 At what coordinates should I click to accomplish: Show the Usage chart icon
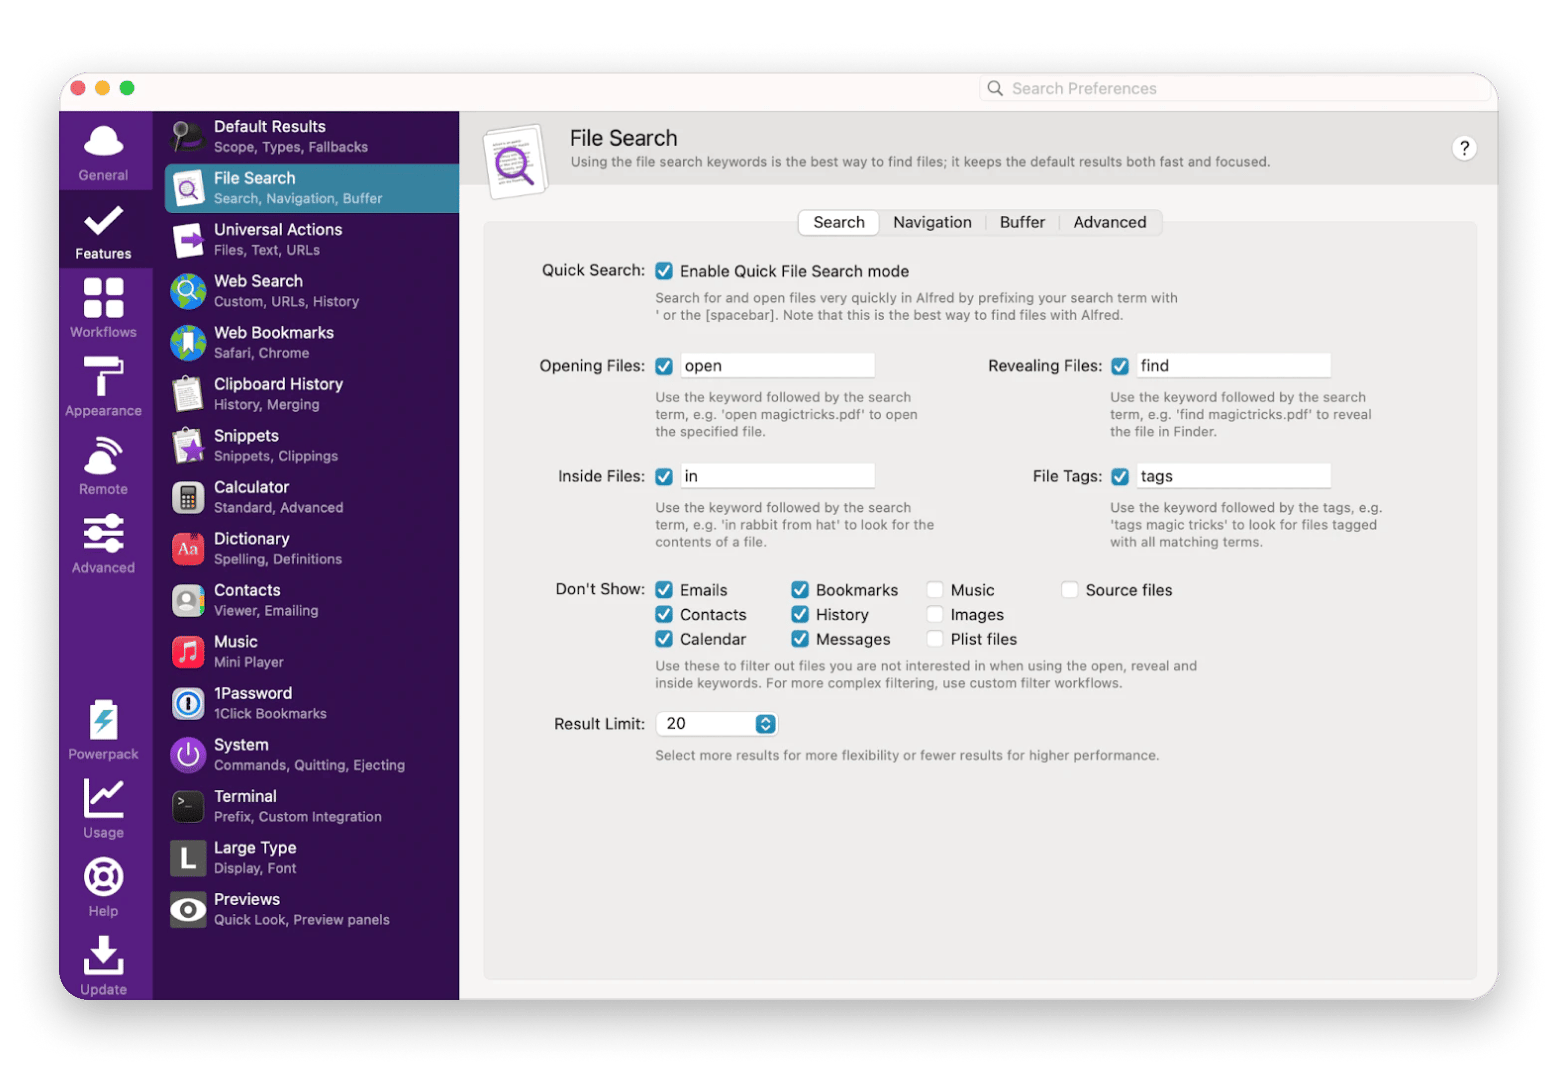pyautogui.click(x=103, y=799)
